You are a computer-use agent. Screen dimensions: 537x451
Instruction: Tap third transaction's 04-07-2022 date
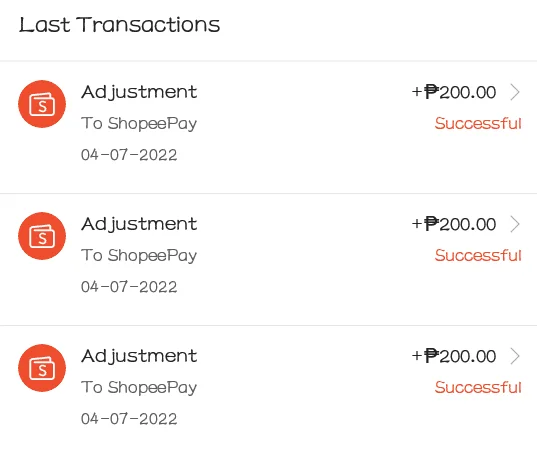129,419
